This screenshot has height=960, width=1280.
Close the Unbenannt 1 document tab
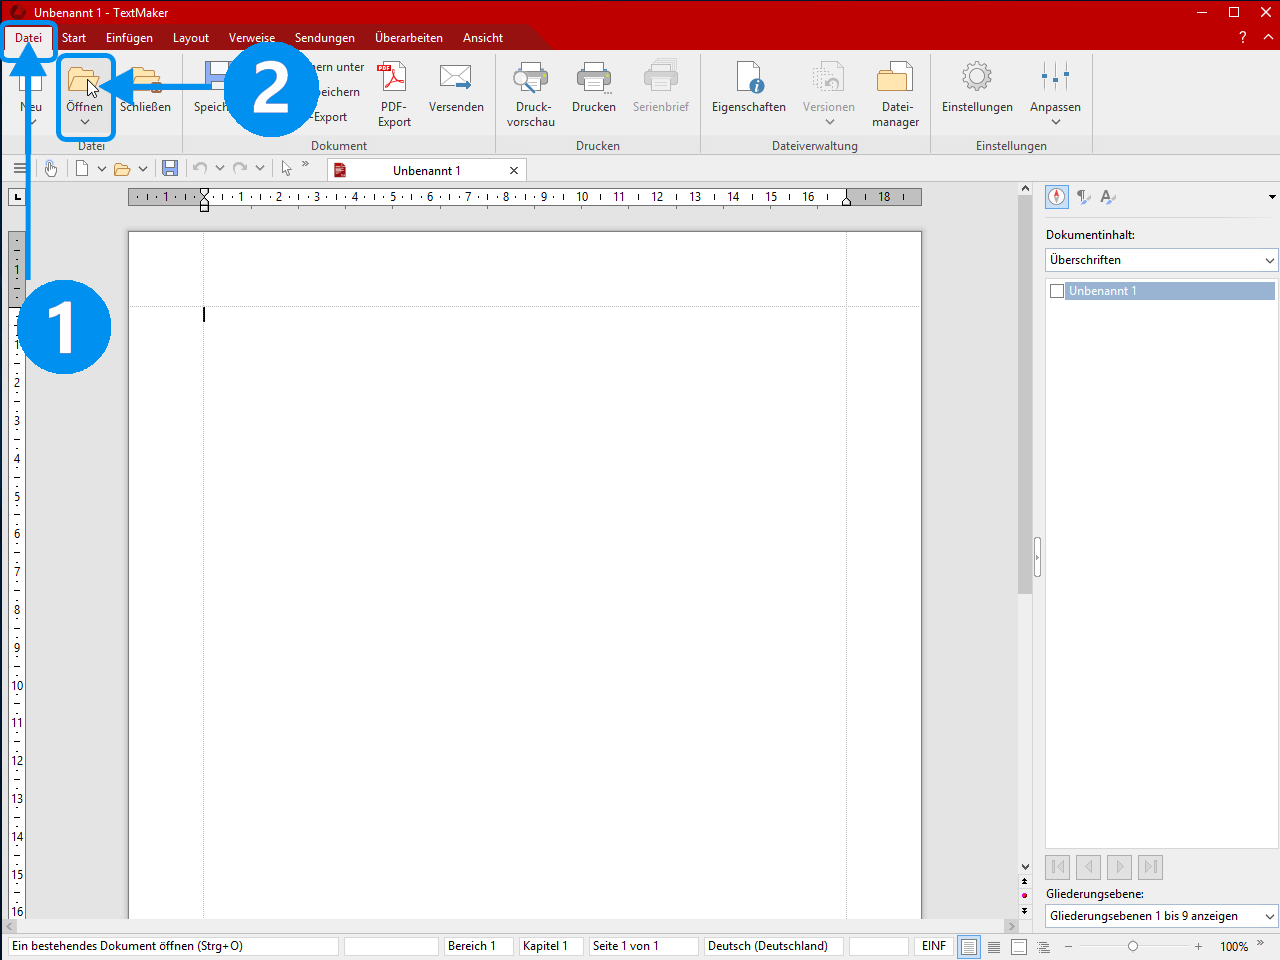tap(514, 171)
